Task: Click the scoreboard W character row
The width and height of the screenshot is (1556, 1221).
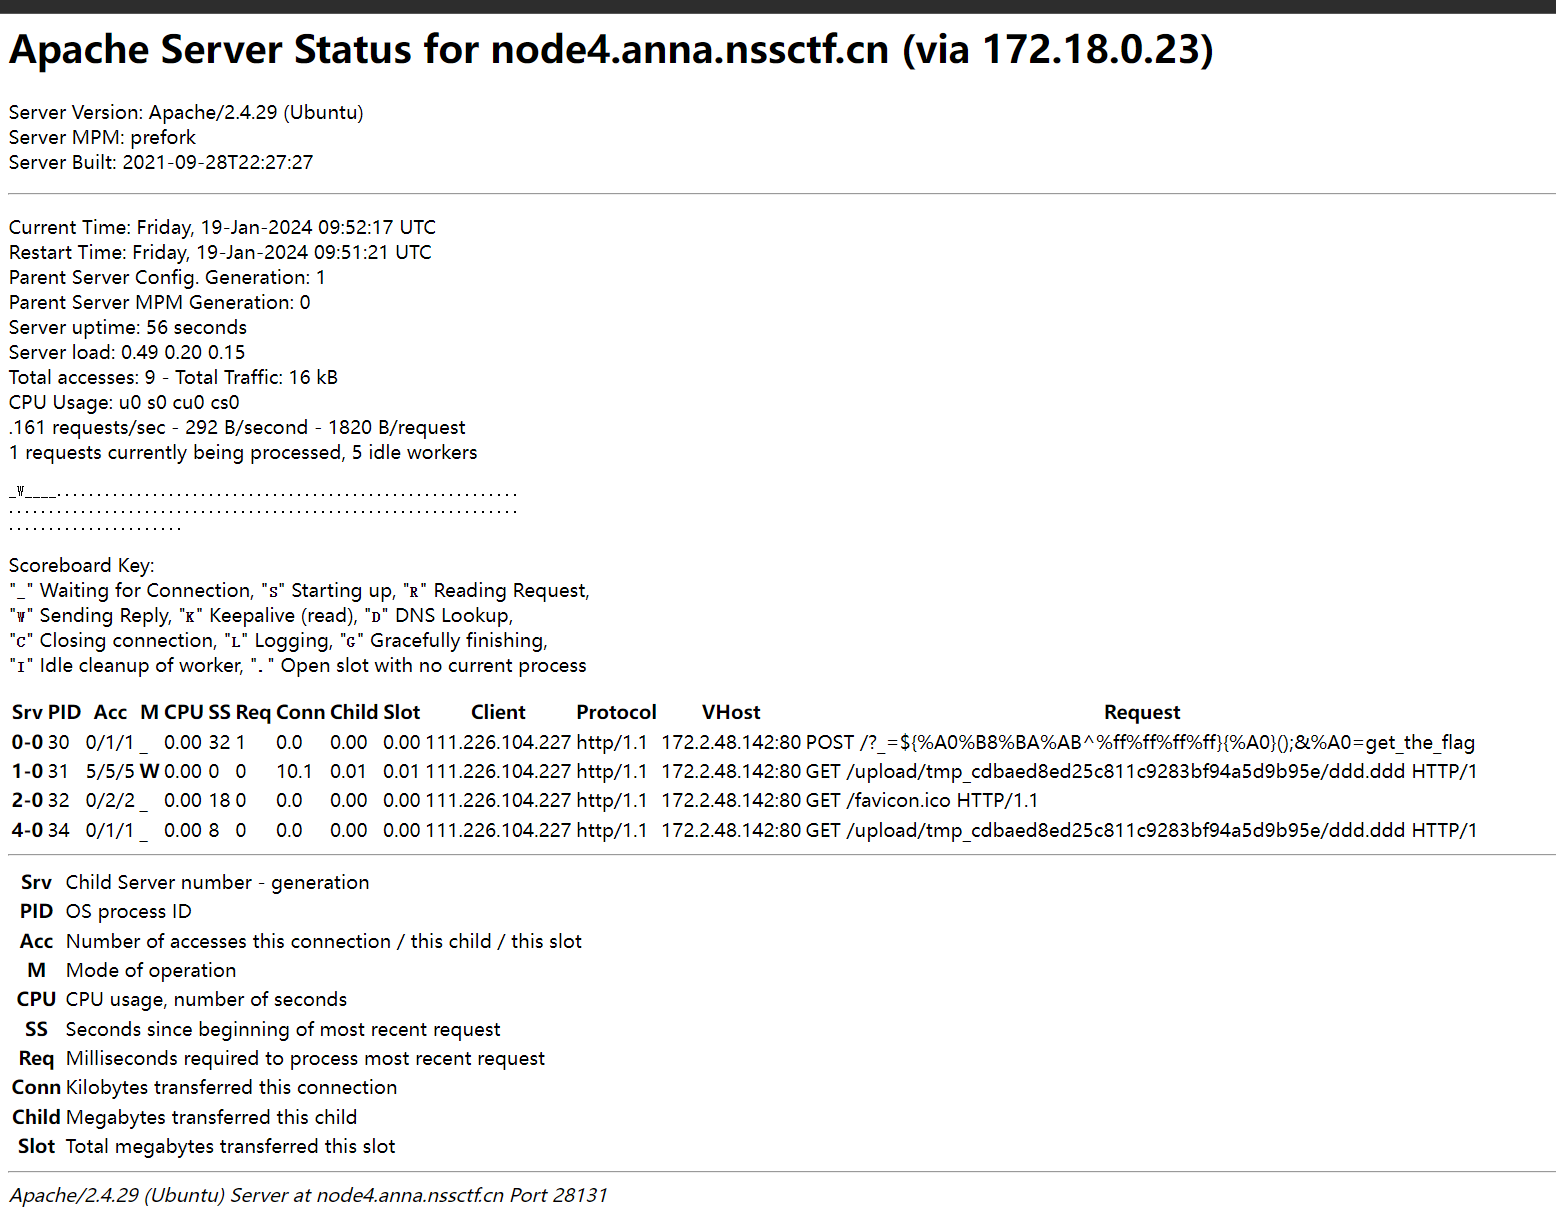Action: click(263, 492)
